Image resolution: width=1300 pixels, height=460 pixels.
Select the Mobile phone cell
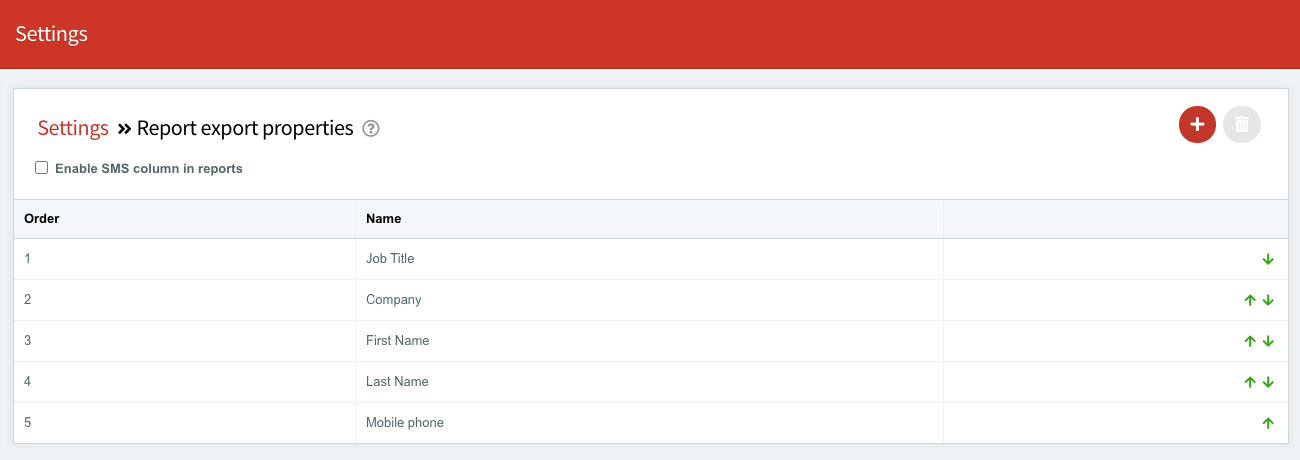pyautogui.click(x=649, y=423)
